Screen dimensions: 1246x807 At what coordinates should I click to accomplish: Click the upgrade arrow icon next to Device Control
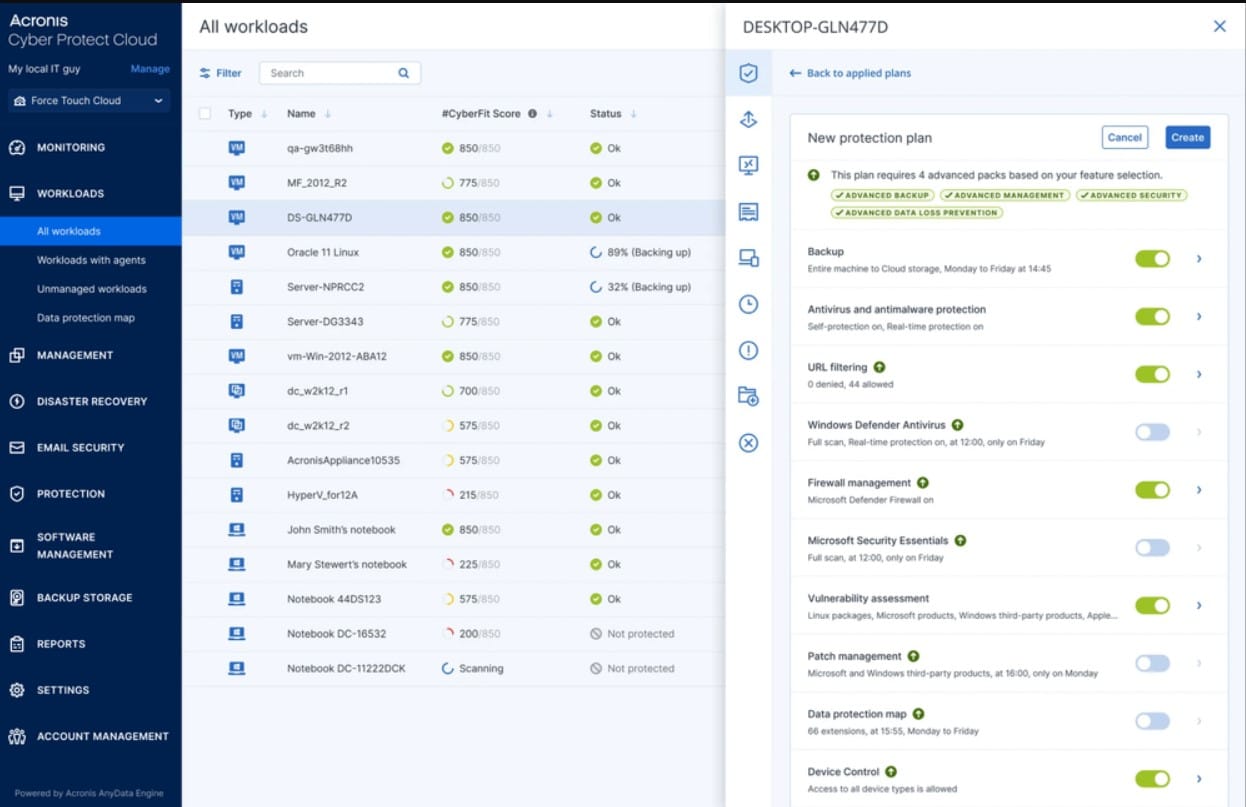[890, 772]
